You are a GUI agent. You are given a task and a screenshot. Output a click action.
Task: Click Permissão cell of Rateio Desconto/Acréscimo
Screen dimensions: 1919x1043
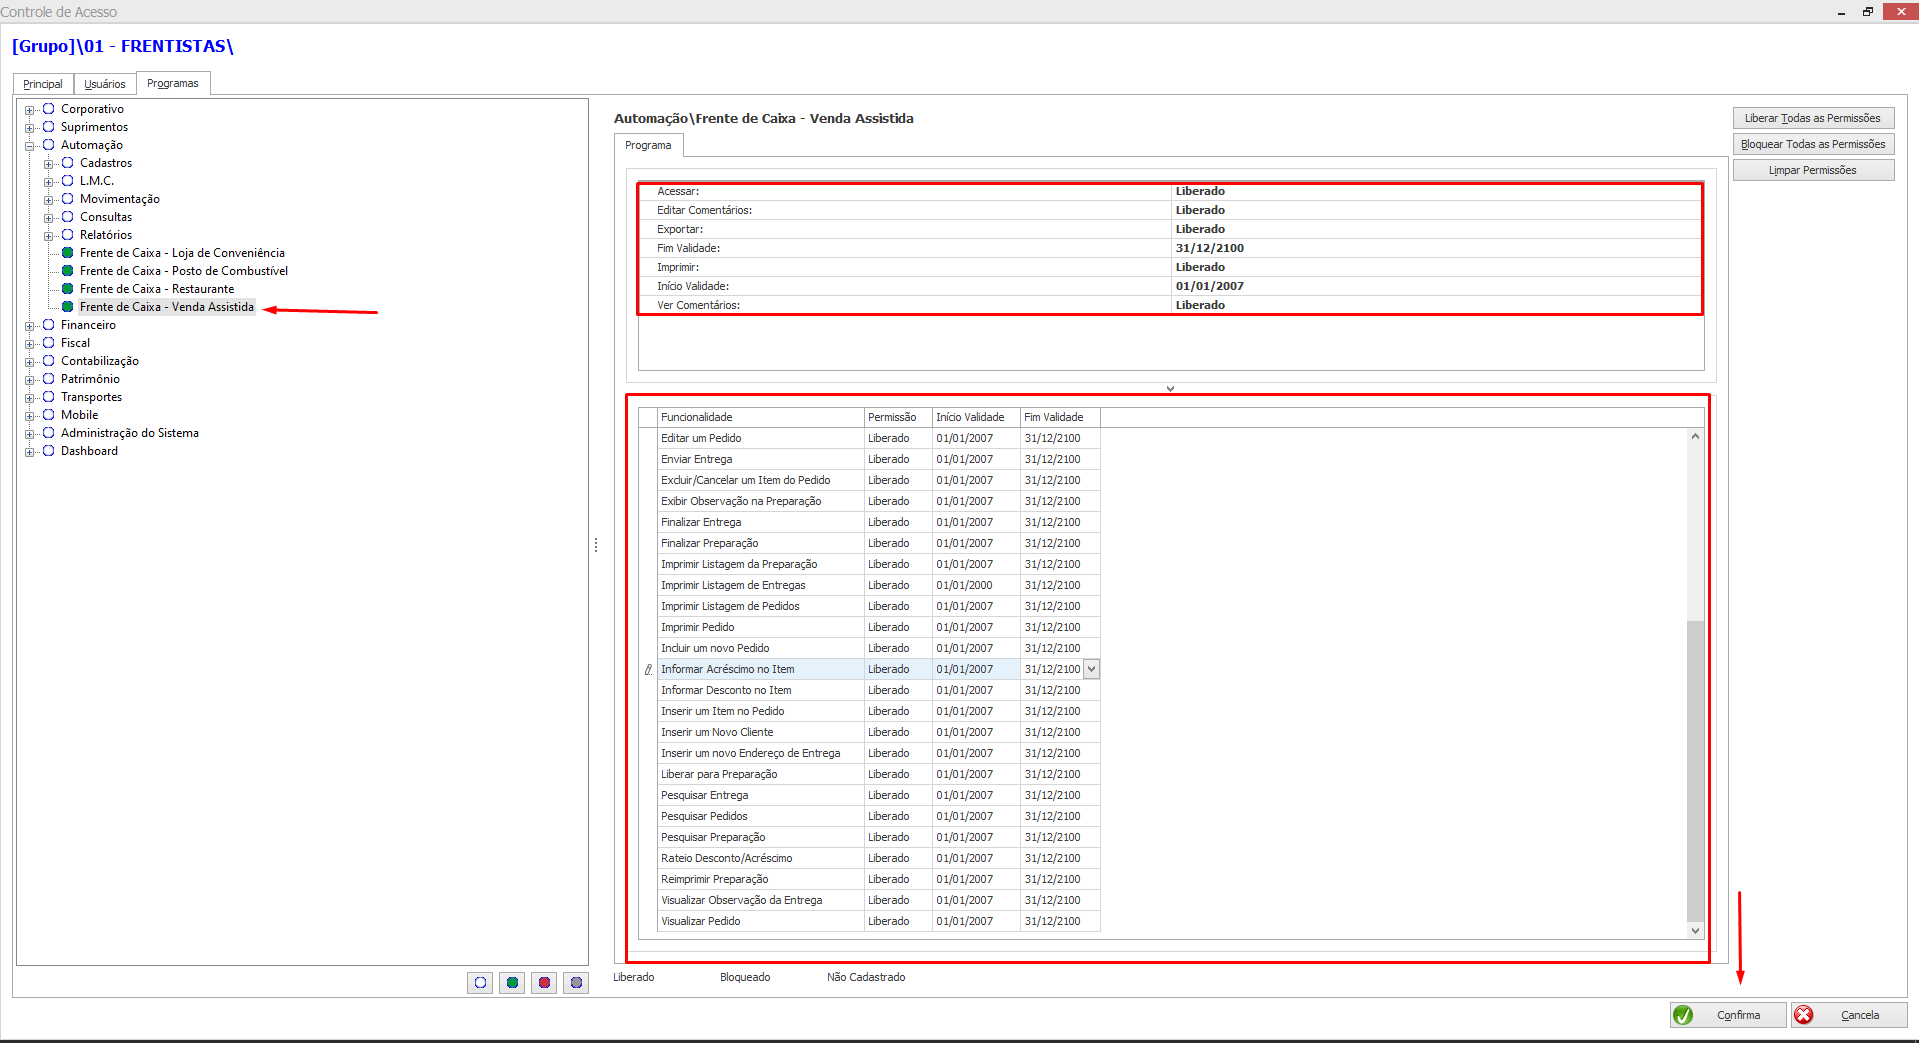[898, 858]
